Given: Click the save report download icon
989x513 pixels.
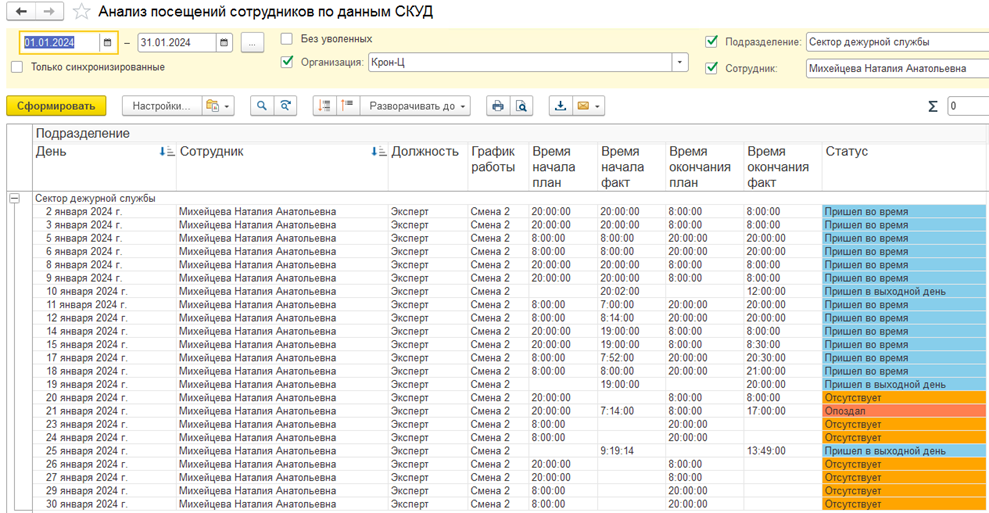Looking at the screenshot, I should (x=560, y=106).
